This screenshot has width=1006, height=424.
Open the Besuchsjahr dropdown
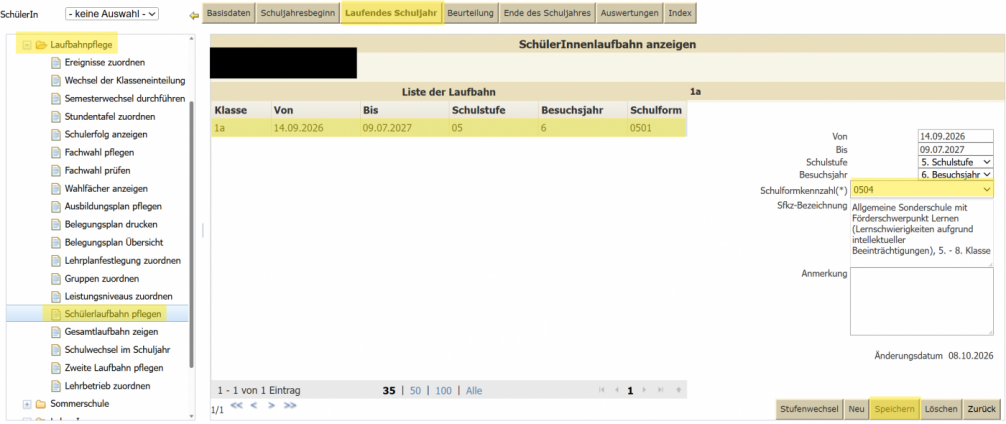click(955, 174)
